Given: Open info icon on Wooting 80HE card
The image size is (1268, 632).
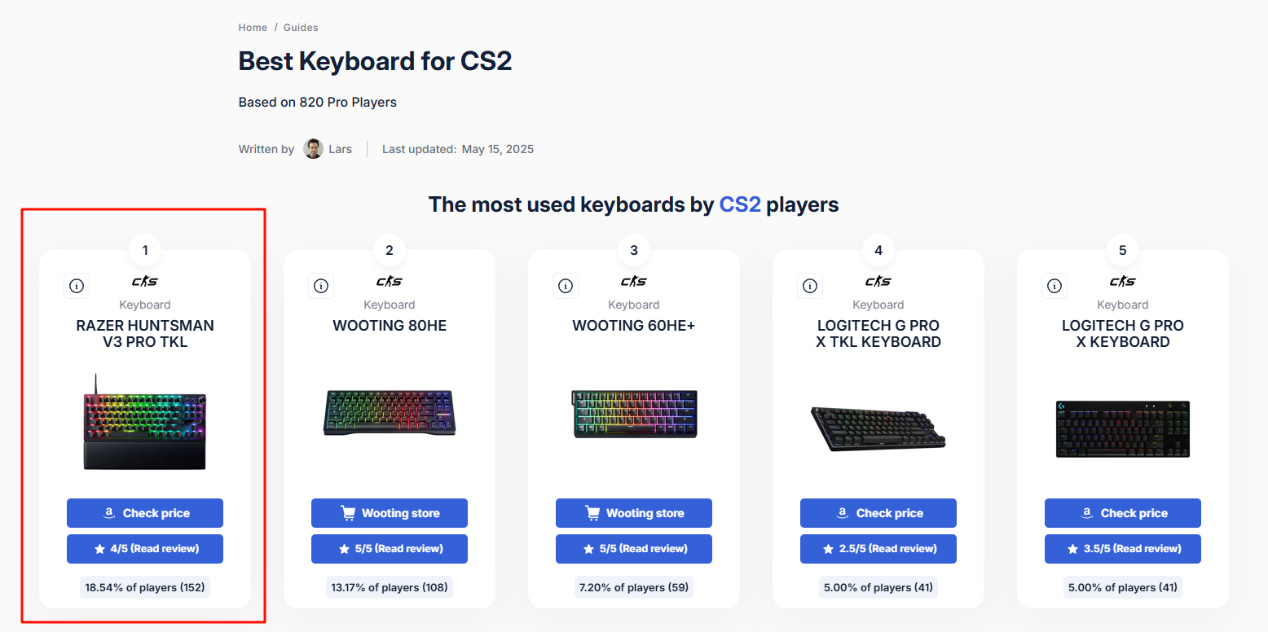Looking at the screenshot, I should (321, 286).
